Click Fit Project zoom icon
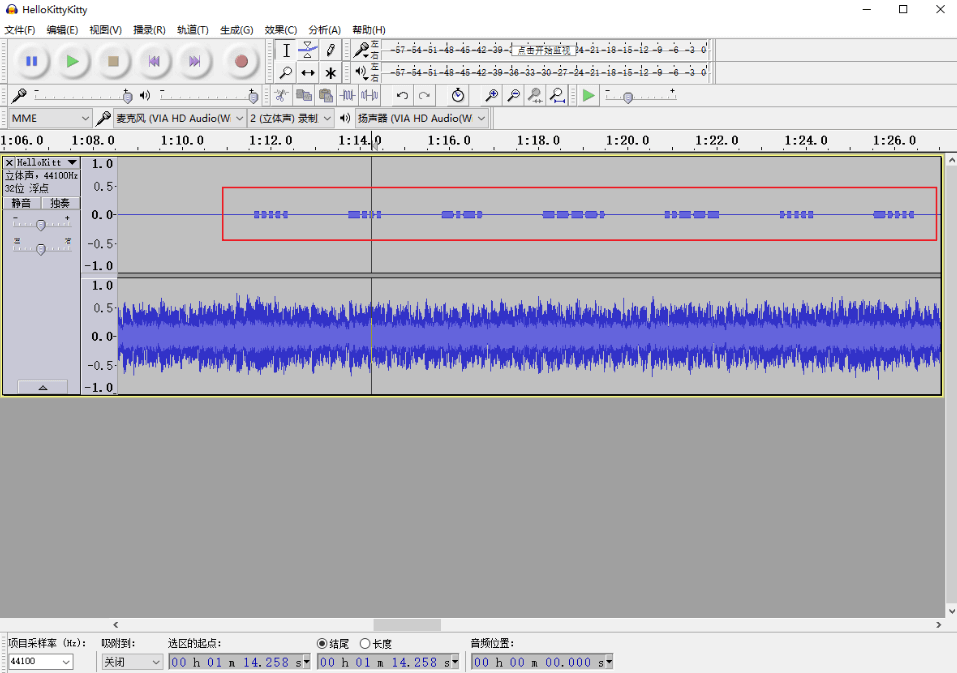The width and height of the screenshot is (957, 673). pyautogui.click(x=557, y=96)
